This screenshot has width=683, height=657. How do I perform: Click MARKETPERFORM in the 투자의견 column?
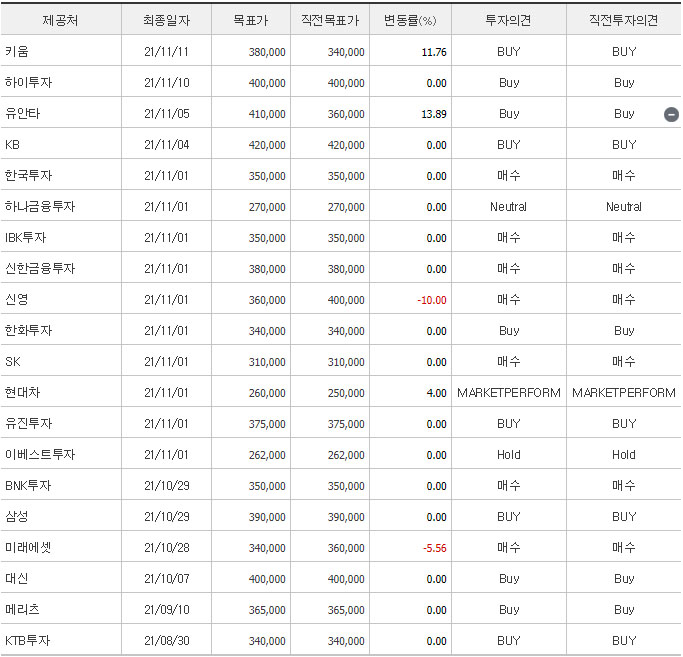tap(509, 393)
